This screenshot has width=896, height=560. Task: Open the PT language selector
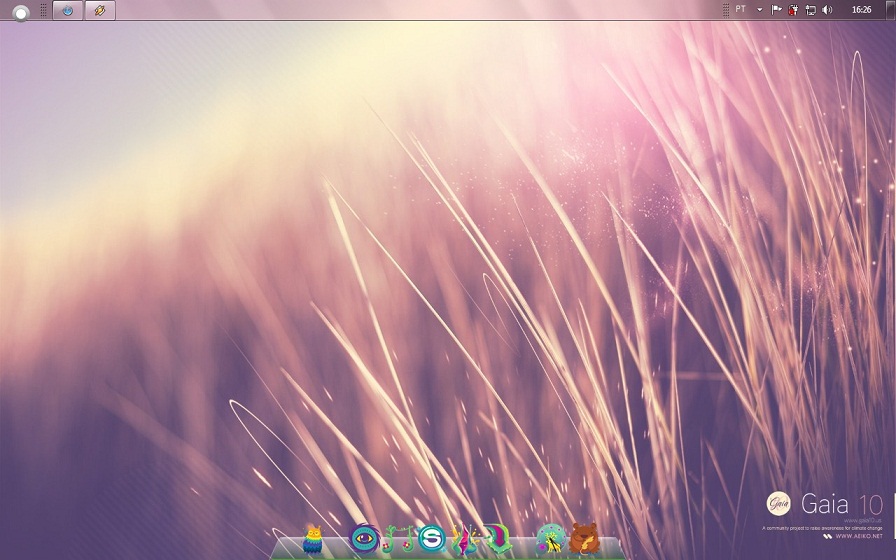(741, 9)
